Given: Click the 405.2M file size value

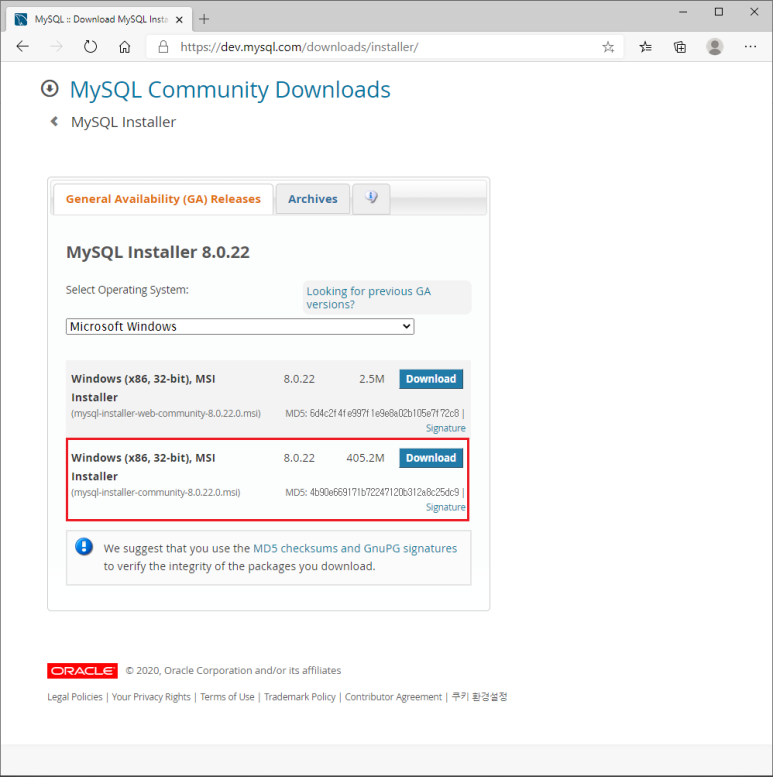Looking at the screenshot, I should click(x=365, y=458).
